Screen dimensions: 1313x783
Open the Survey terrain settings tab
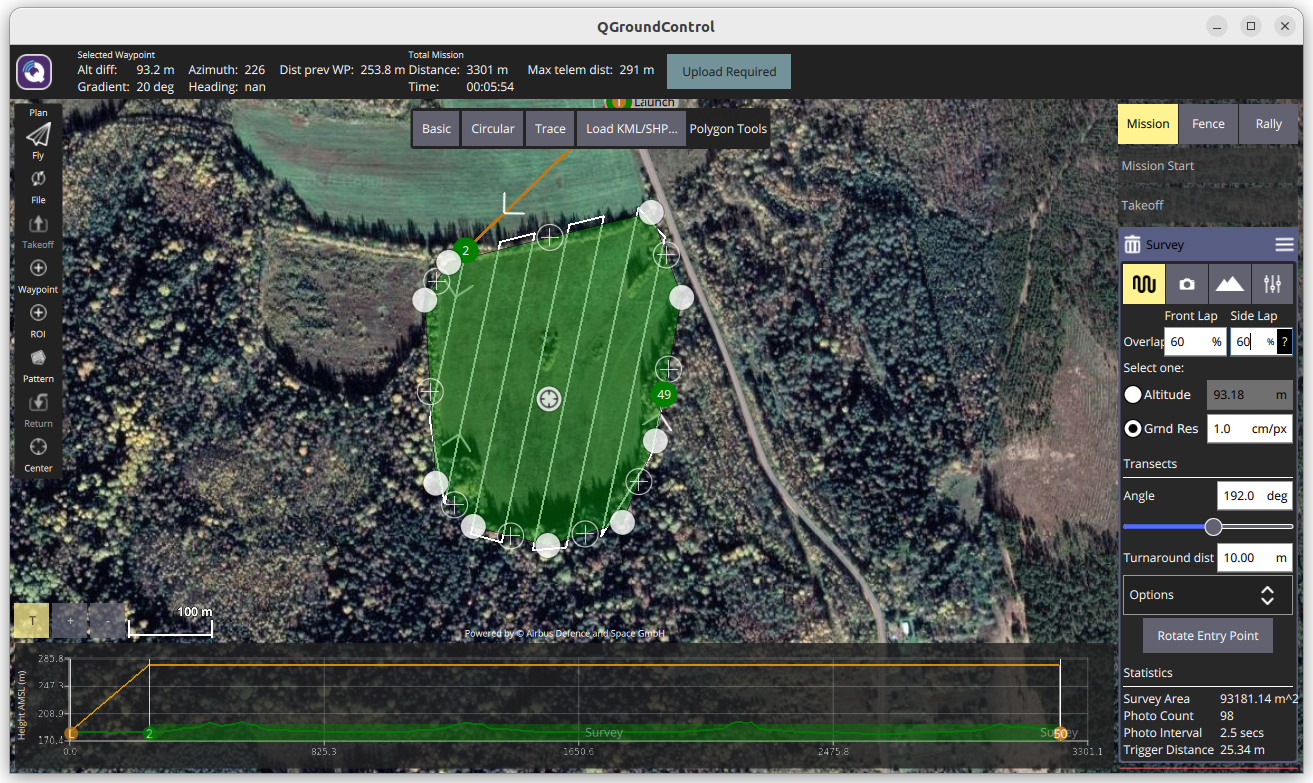point(1229,285)
